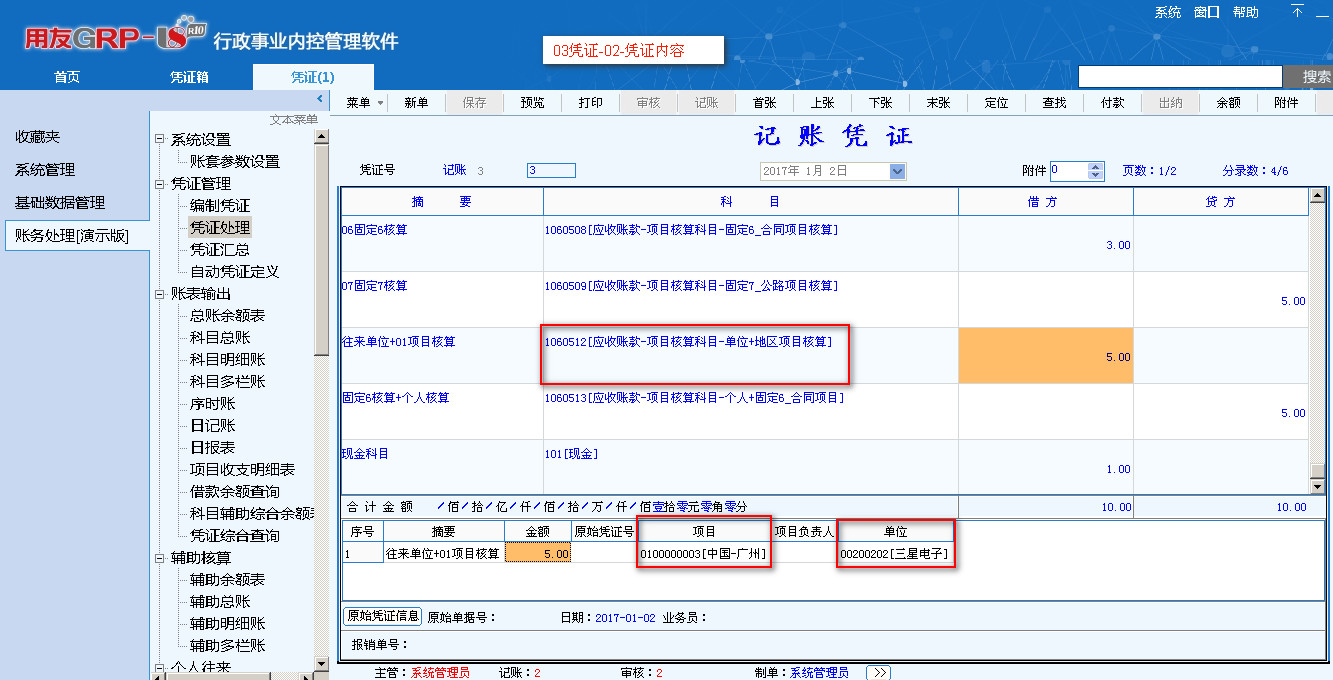This screenshot has height=680, width=1333.
Task: Click 预览 to preview the voucher
Action: coord(532,103)
